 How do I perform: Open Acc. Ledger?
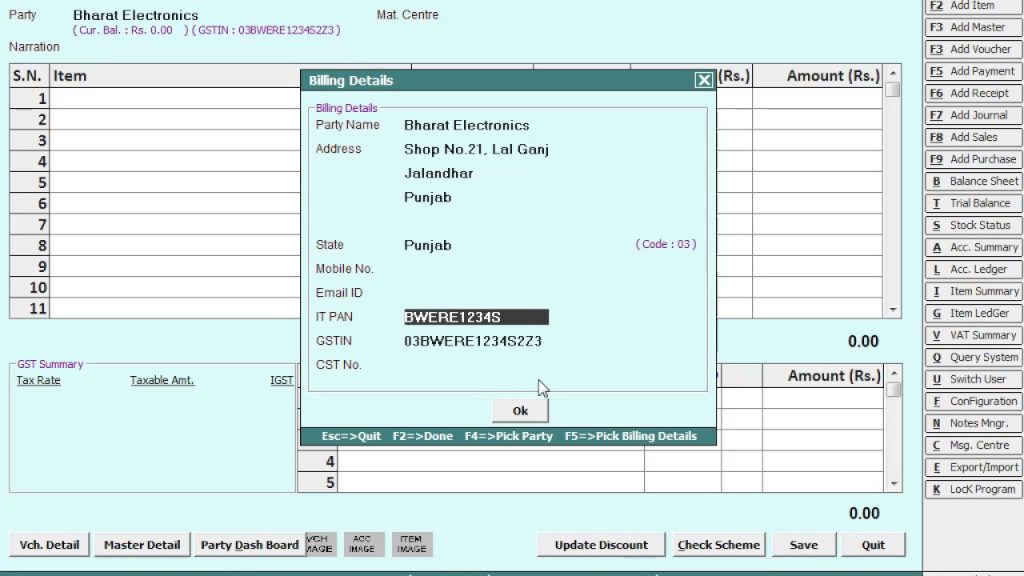coord(973,269)
